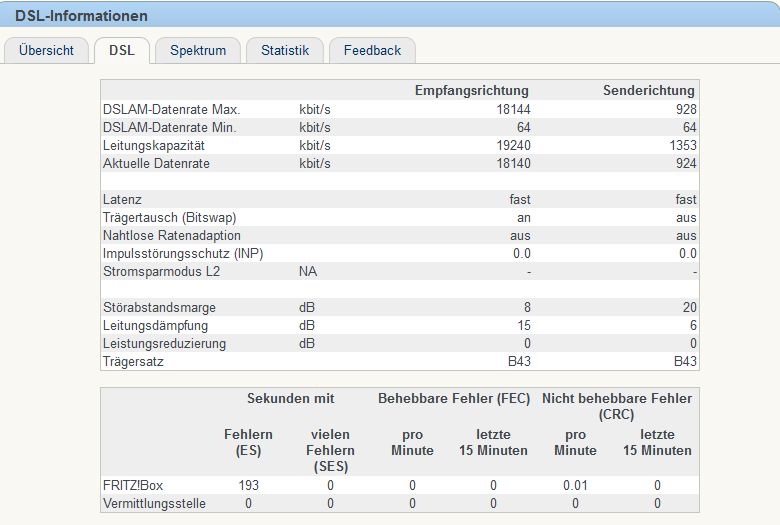The width and height of the screenshot is (780, 525).
Task: Select the DSL tab
Action: pyautogui.click(x=122, y=50)
